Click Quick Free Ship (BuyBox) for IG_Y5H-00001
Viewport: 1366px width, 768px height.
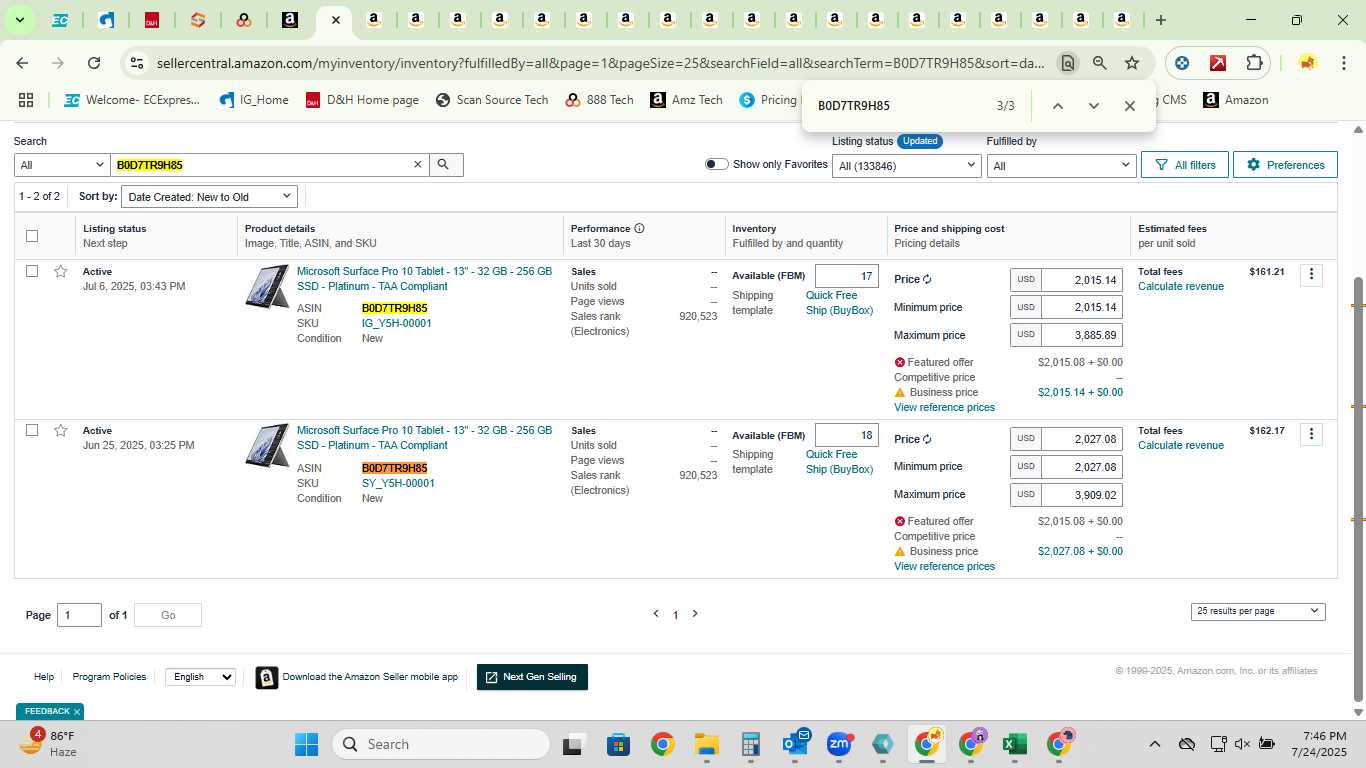click(839, 303)
